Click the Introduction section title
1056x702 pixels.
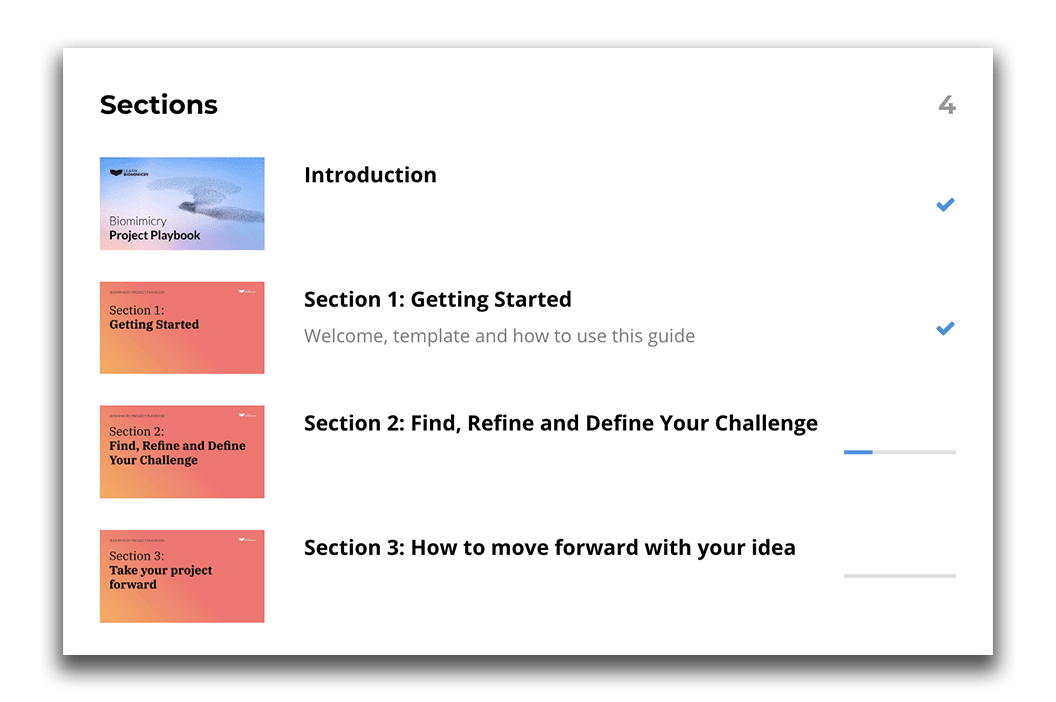(x=370, y=175)
